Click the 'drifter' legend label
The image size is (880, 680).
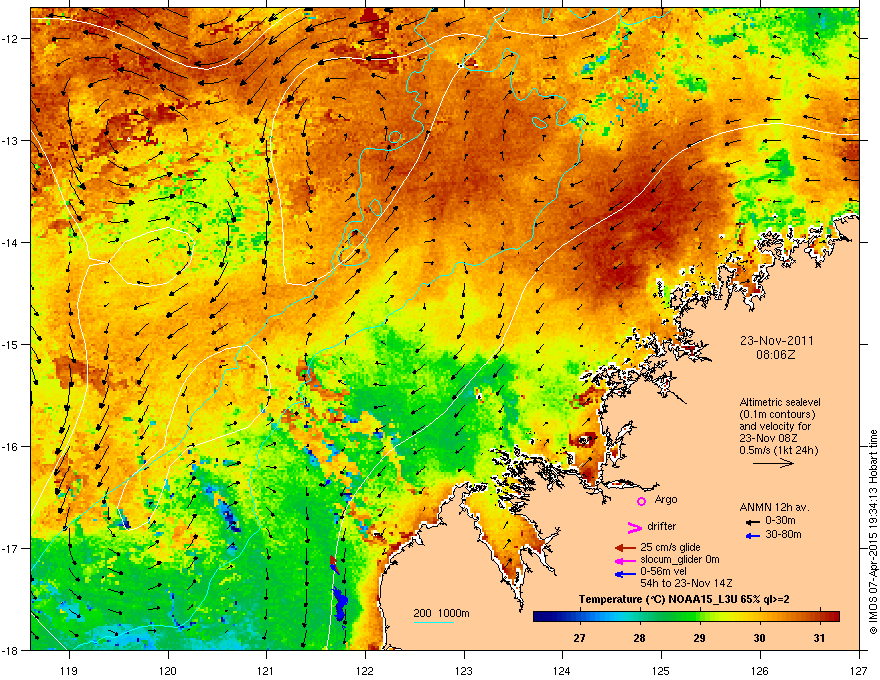(x=661, y=526)
